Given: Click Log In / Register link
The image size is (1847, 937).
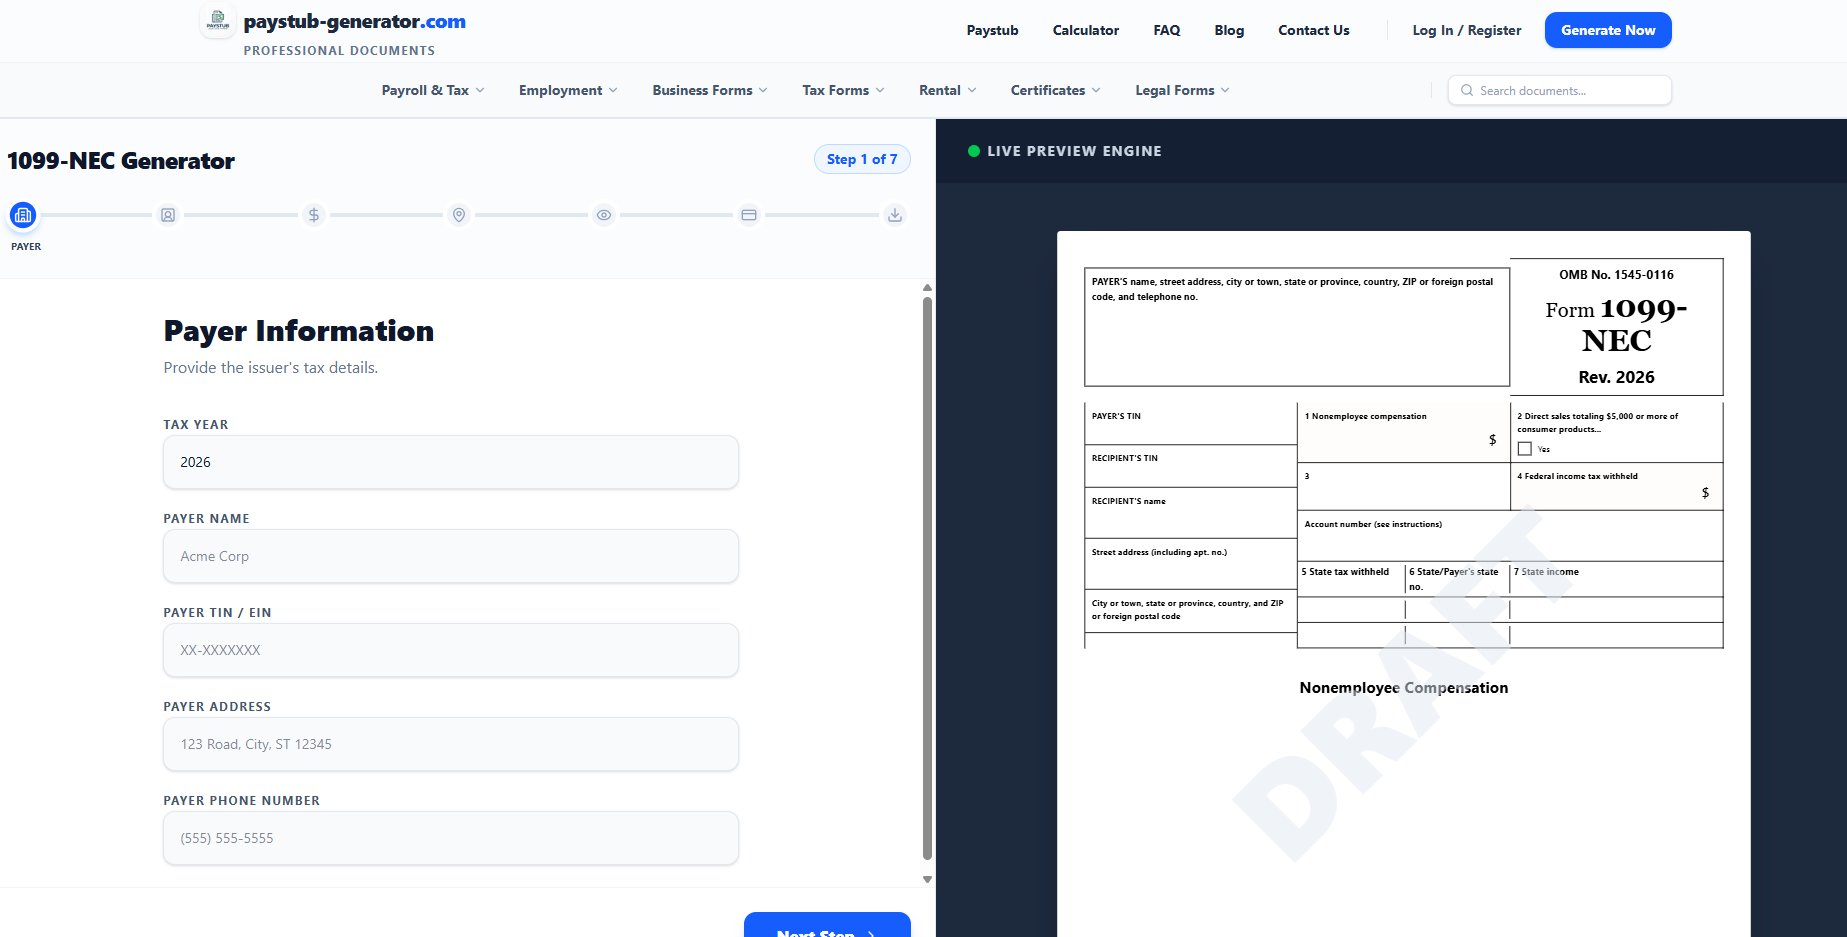Looking at the screenshot, I should (x=1467, y=30).
